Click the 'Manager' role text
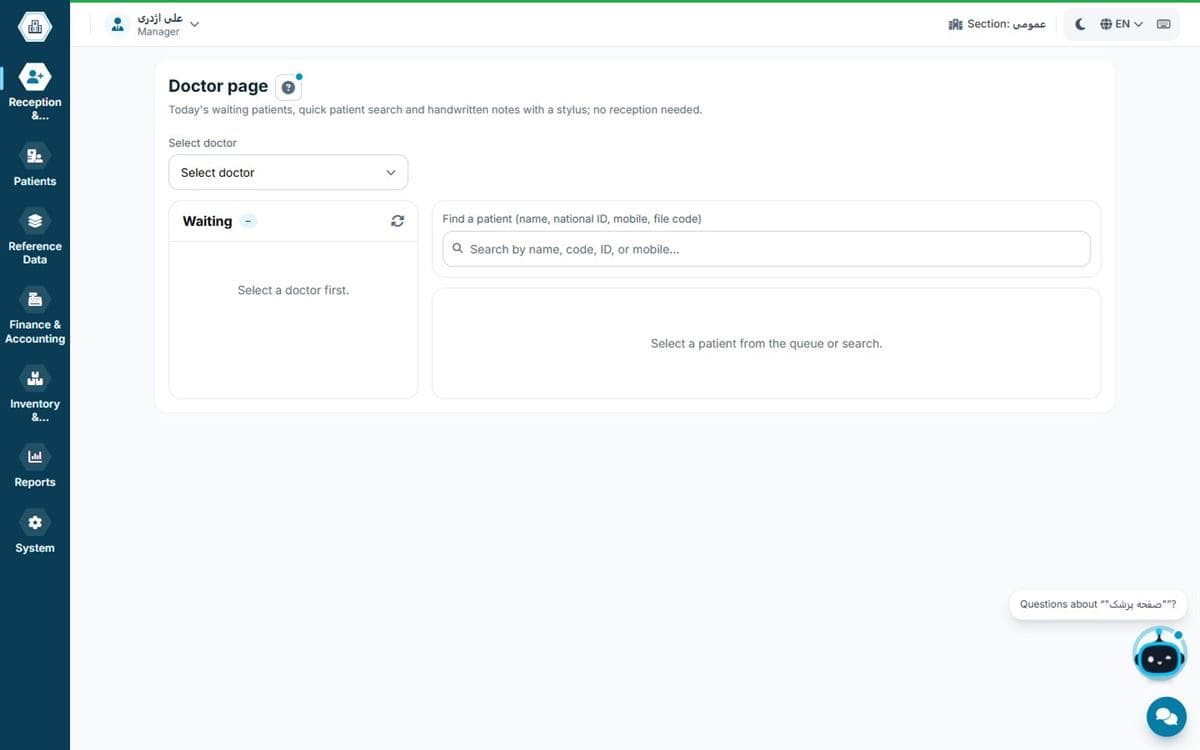This screenshot has width=1200, height=750. tap(158, 32)
